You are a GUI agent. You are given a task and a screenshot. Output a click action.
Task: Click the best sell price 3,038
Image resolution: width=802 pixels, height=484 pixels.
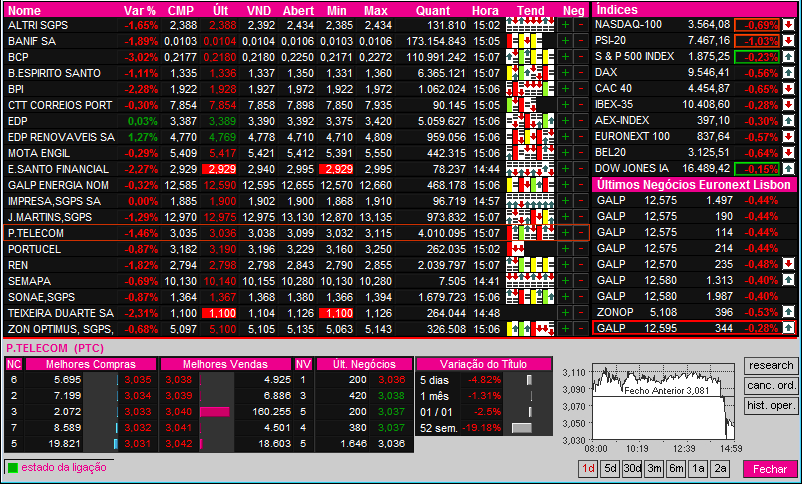[179, 380]
